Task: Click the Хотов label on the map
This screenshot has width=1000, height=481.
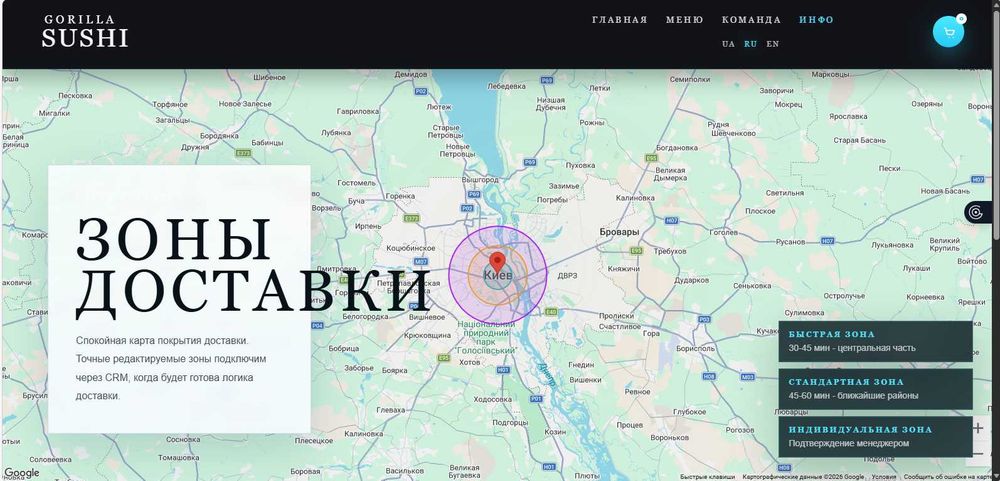Action: tap(469, 362)
